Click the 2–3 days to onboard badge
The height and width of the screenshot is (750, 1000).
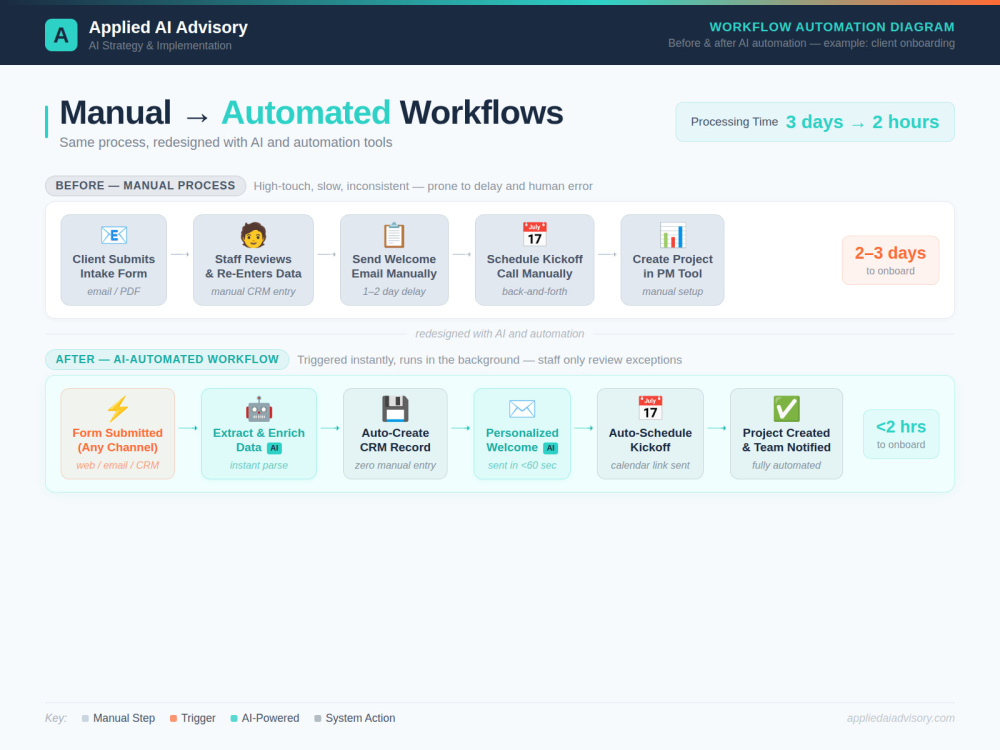click(x=890, y=260)
